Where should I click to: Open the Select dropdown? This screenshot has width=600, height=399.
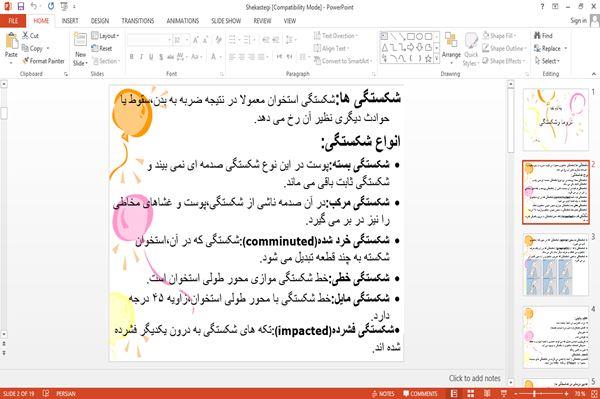coord(547,61)
